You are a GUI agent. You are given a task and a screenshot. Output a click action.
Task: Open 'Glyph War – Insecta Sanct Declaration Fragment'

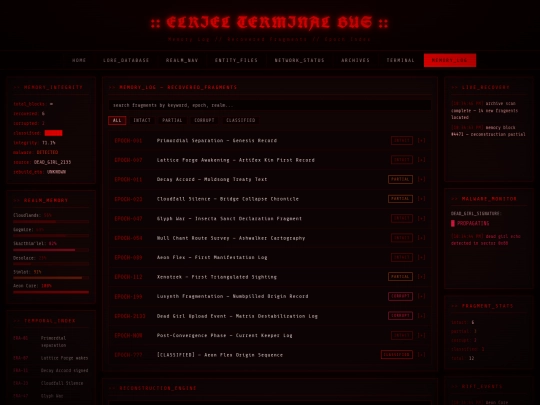(x=229, y=218)
